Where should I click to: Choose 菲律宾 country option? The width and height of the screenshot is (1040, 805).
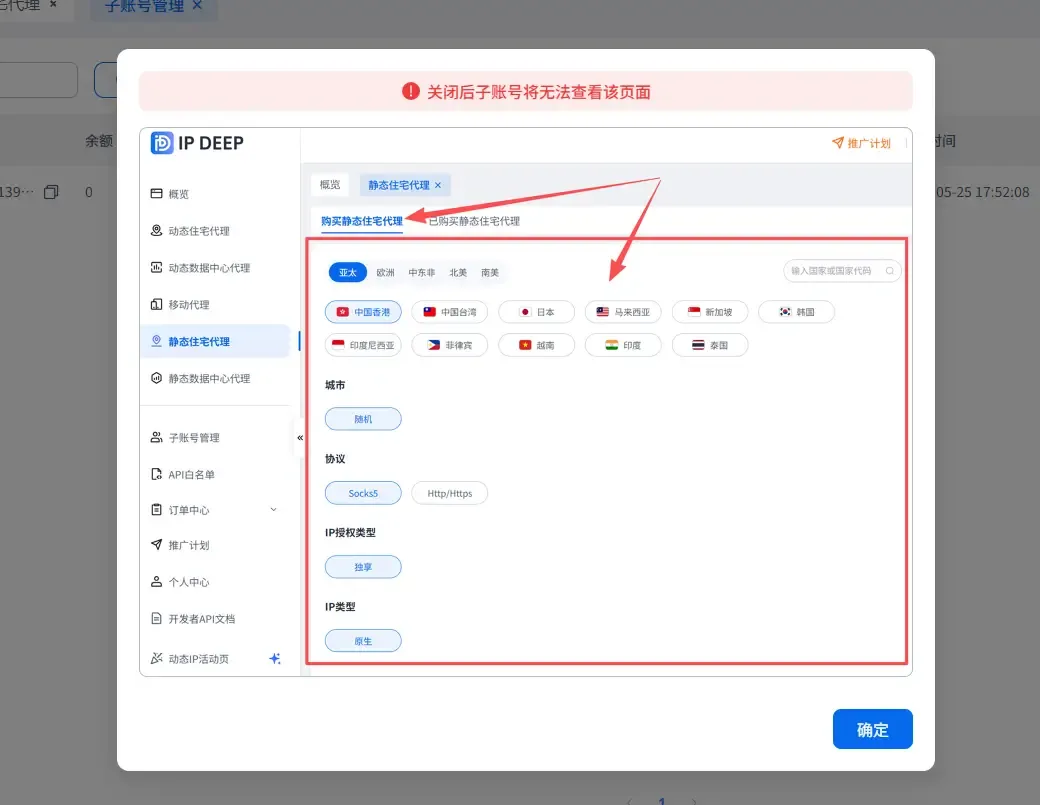tap(450, 345)
